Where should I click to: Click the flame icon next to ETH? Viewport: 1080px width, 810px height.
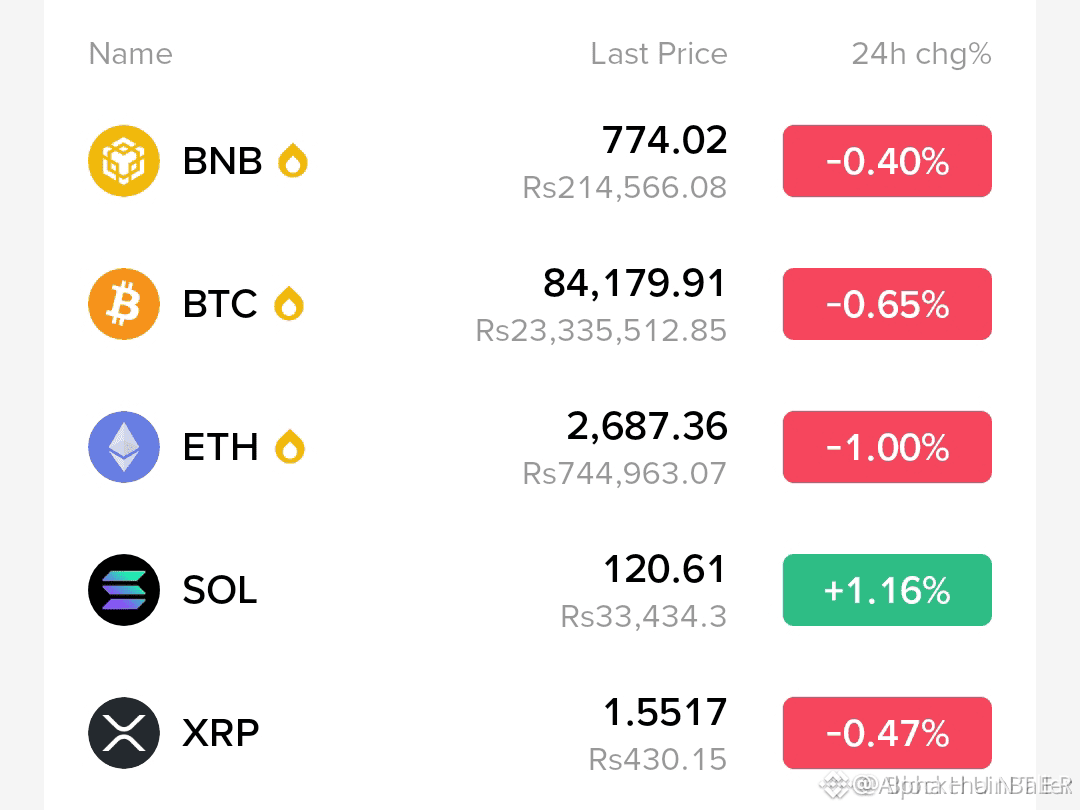click(290, 447)
